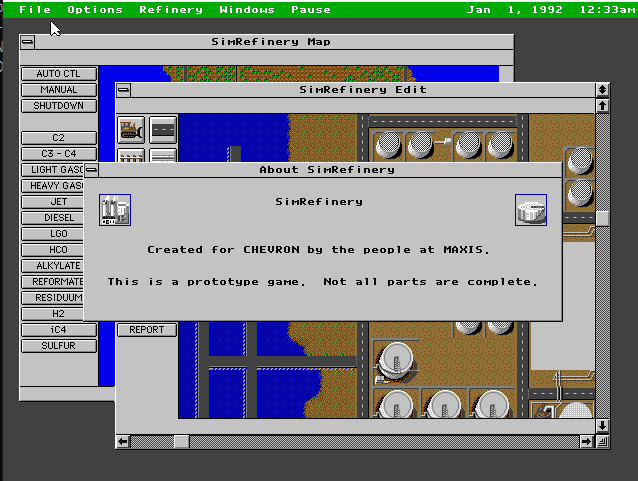
Task: Activate the SHUTDOWN mode button
Action: (58, 106)
